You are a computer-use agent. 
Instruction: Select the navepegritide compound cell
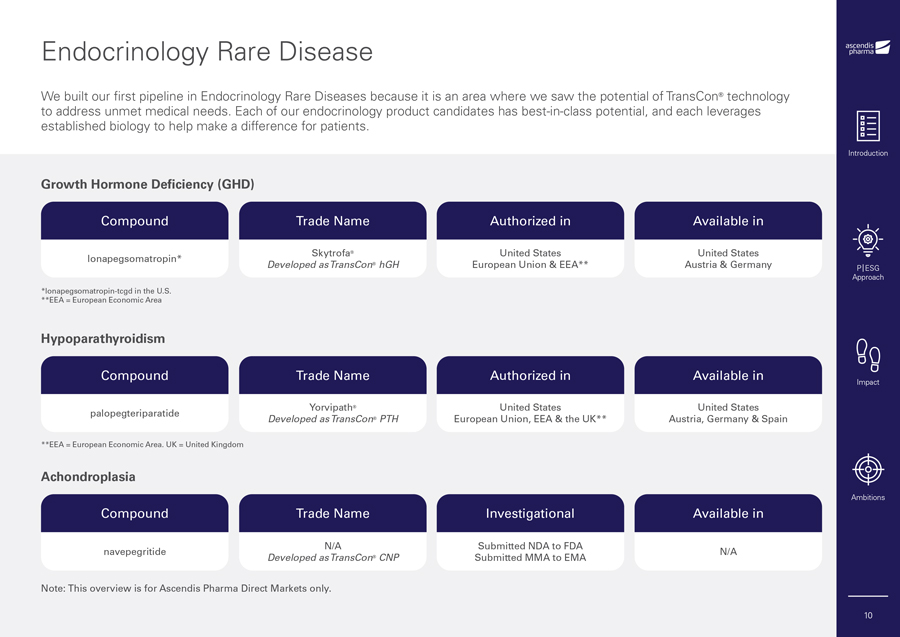coord(135,551)
